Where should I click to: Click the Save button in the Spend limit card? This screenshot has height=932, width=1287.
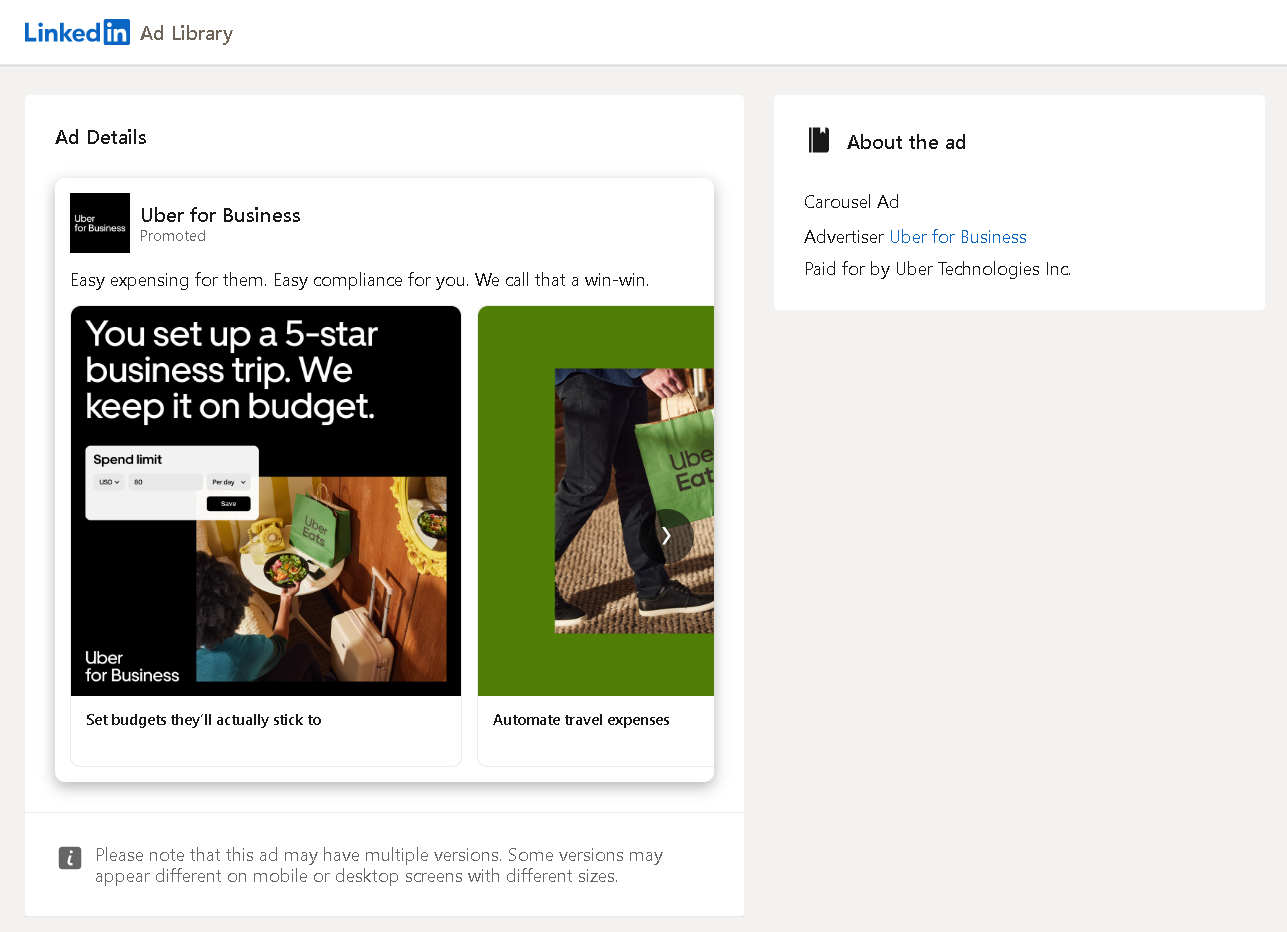229,503
